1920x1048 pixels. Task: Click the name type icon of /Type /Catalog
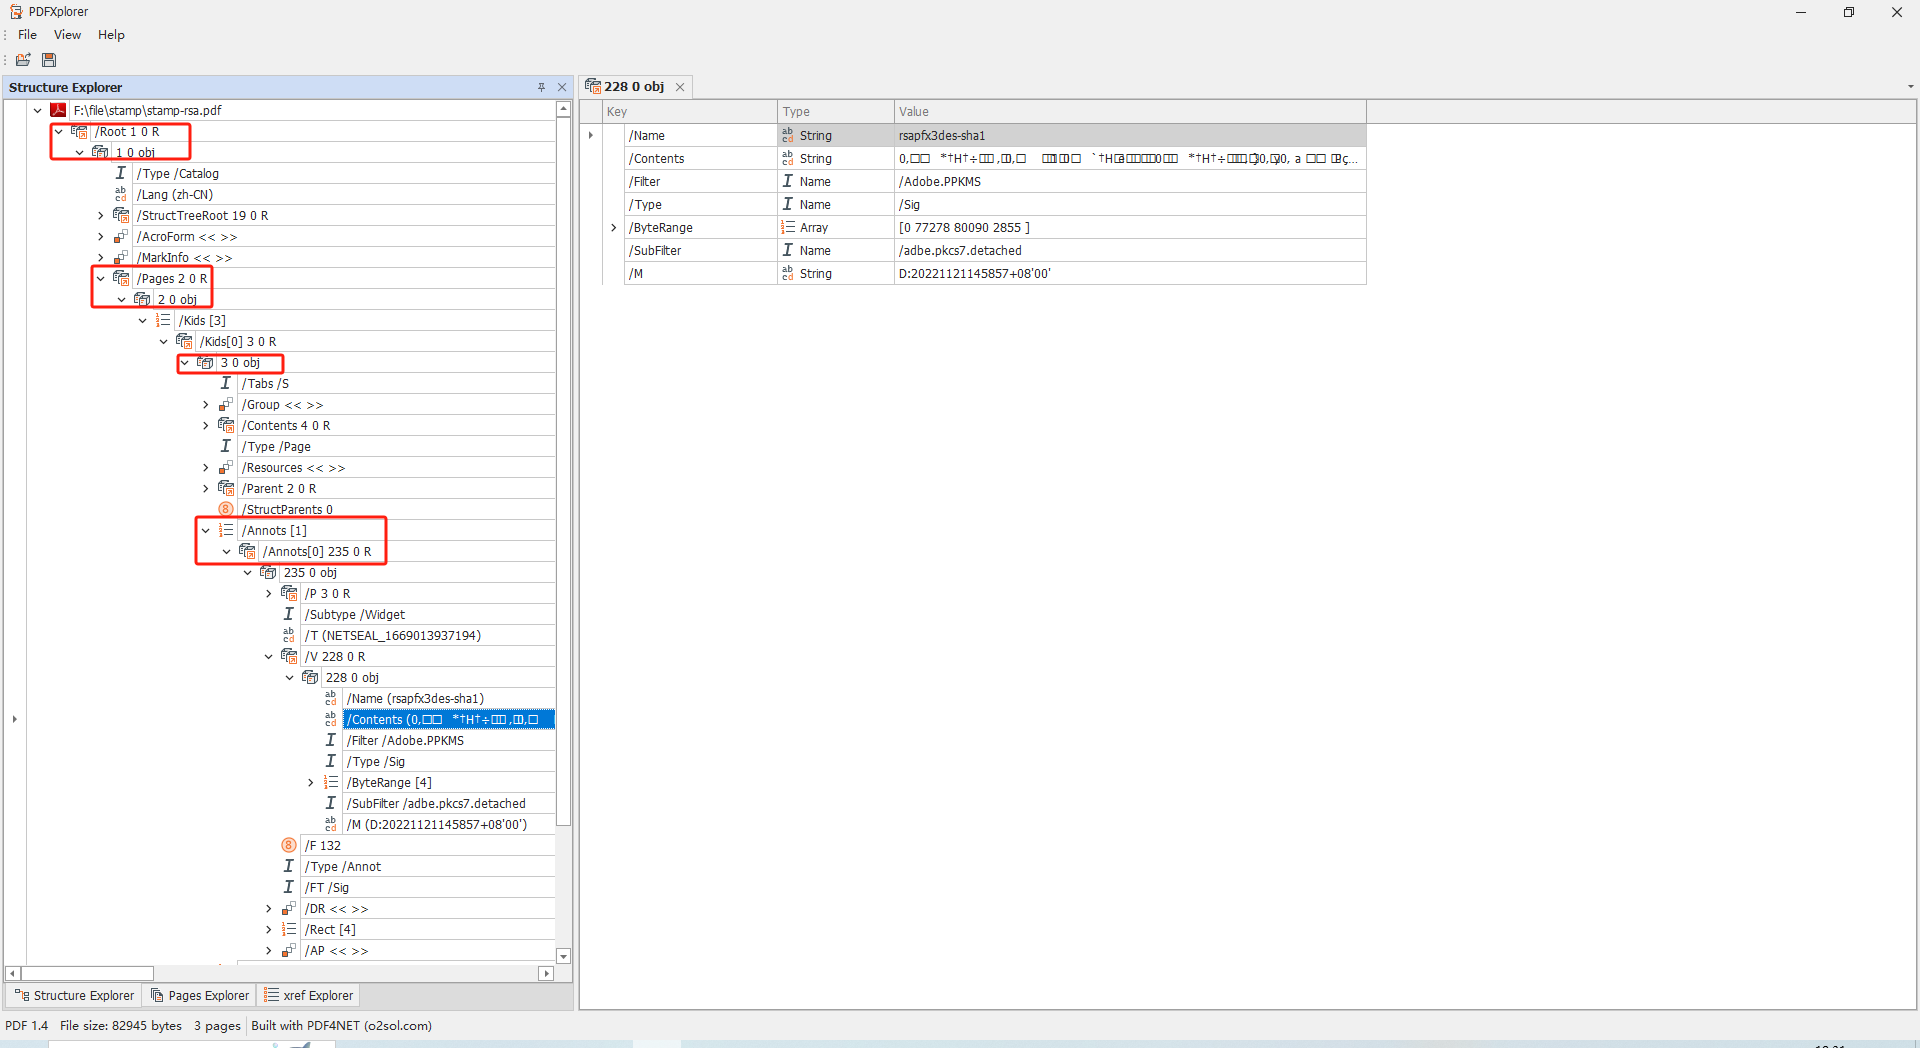click(x=121, y=173)
